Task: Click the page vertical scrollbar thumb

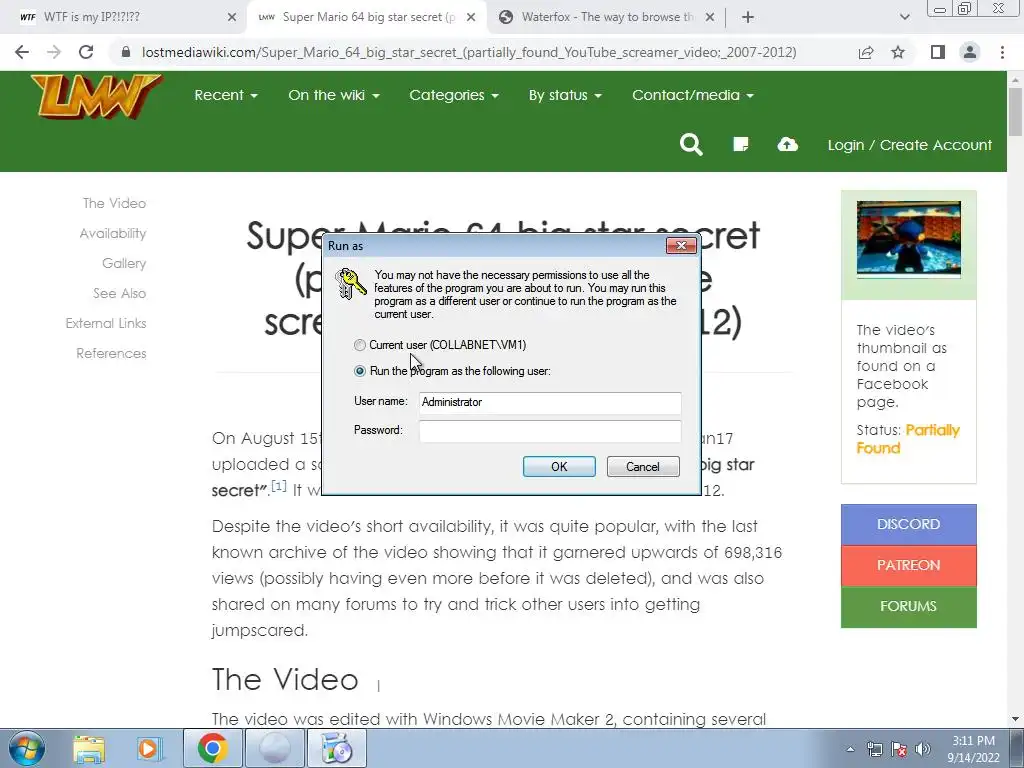Action: point(1015,111)
